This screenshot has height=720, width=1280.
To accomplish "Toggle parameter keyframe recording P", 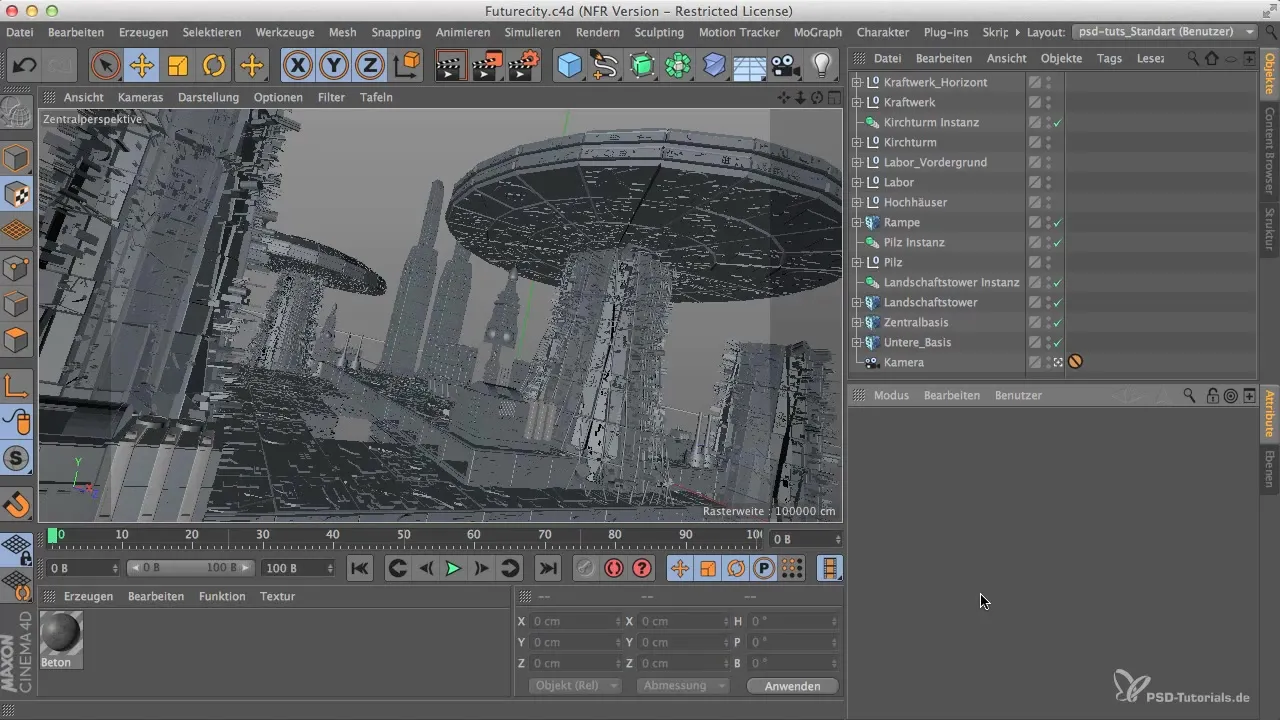I will (x=764, y=568).
